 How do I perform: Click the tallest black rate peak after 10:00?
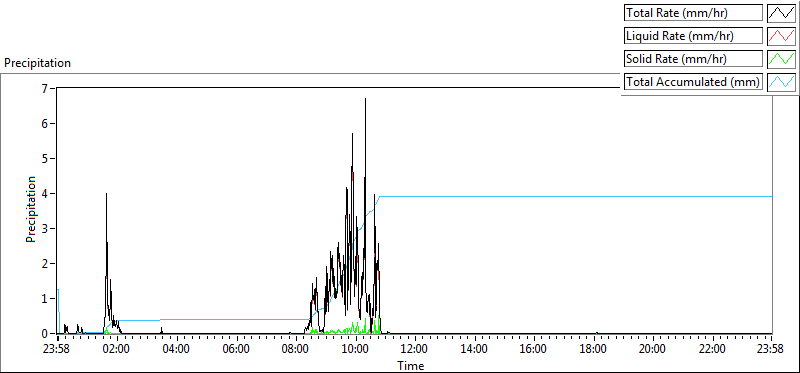click(365, 99)
